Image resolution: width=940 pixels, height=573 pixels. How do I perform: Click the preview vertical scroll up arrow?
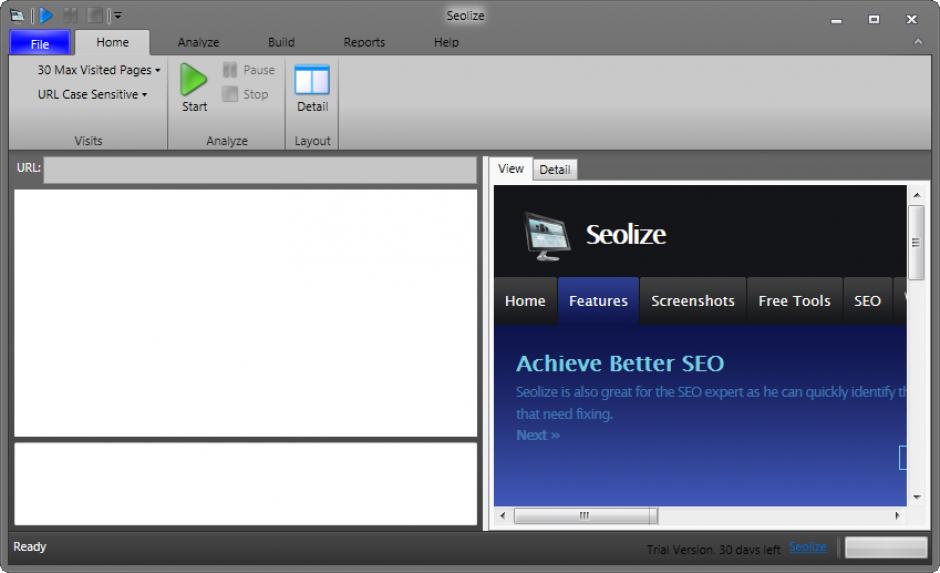917,195
